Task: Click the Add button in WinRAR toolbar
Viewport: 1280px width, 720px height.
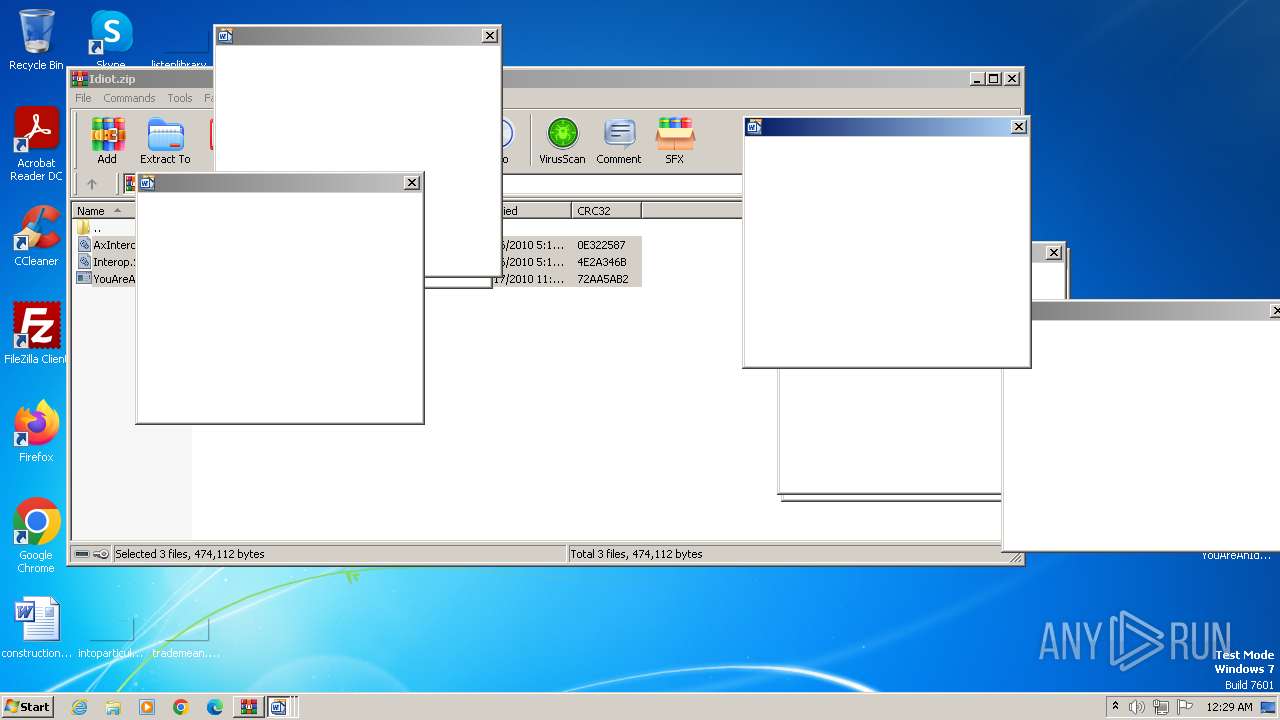Action: pos(107,141)
